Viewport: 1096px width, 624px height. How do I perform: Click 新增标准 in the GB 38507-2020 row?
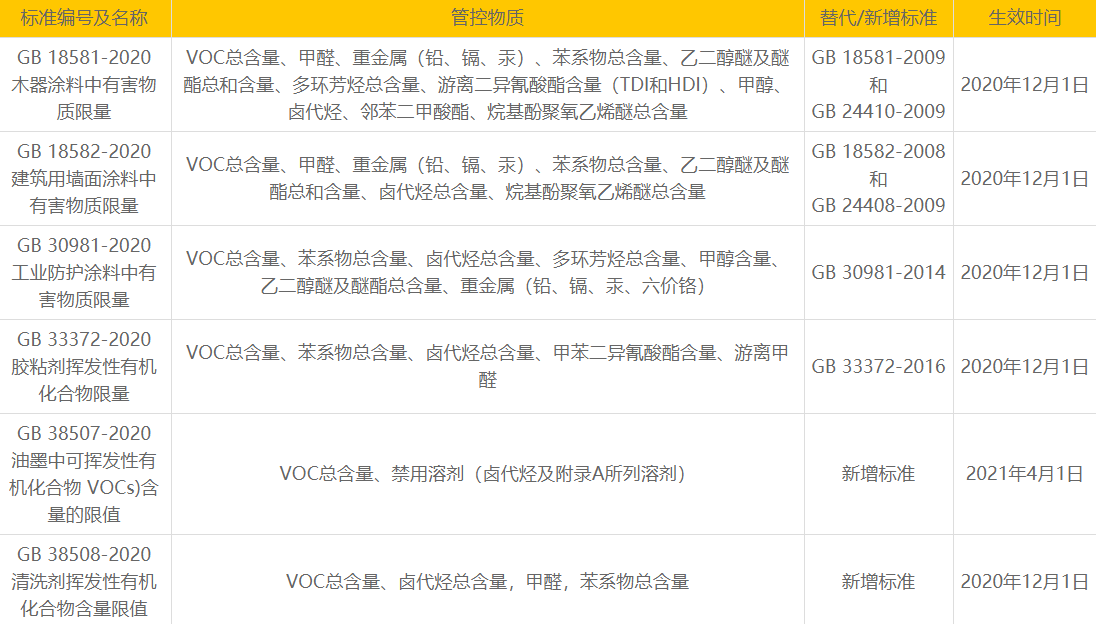878,474
